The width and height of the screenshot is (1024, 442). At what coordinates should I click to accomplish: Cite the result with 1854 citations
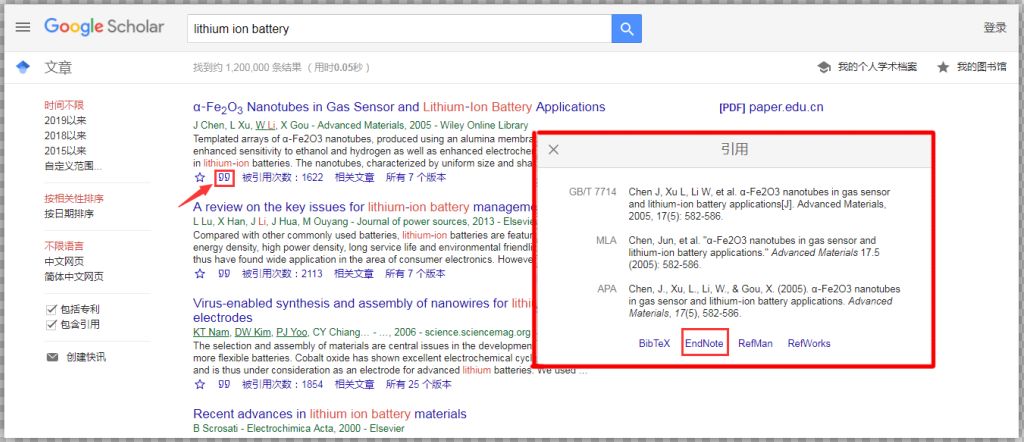point(224,385)
